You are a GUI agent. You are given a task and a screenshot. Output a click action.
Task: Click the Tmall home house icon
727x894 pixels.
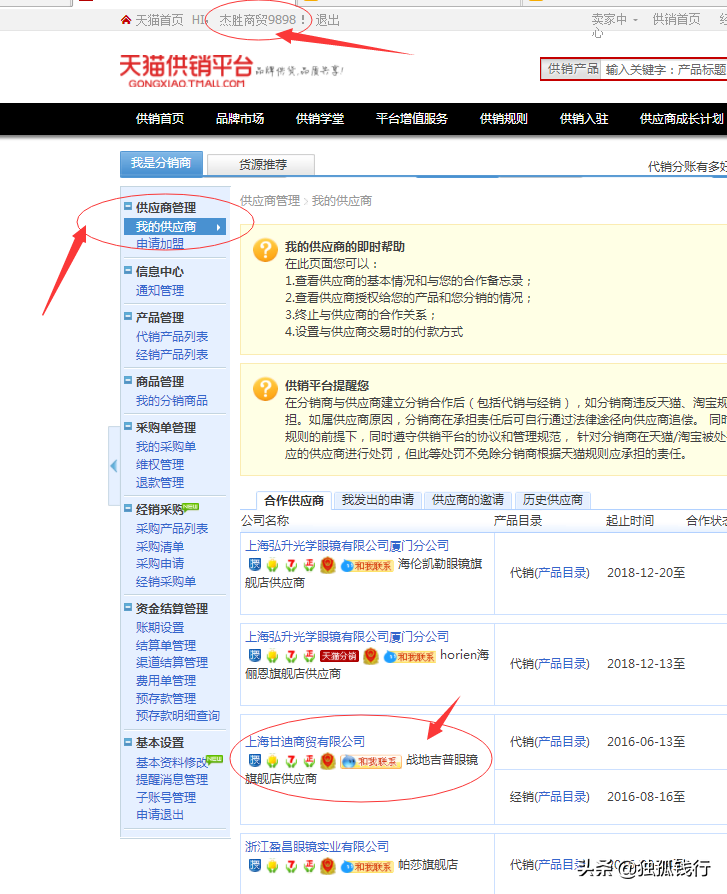(x=126, y=21)
